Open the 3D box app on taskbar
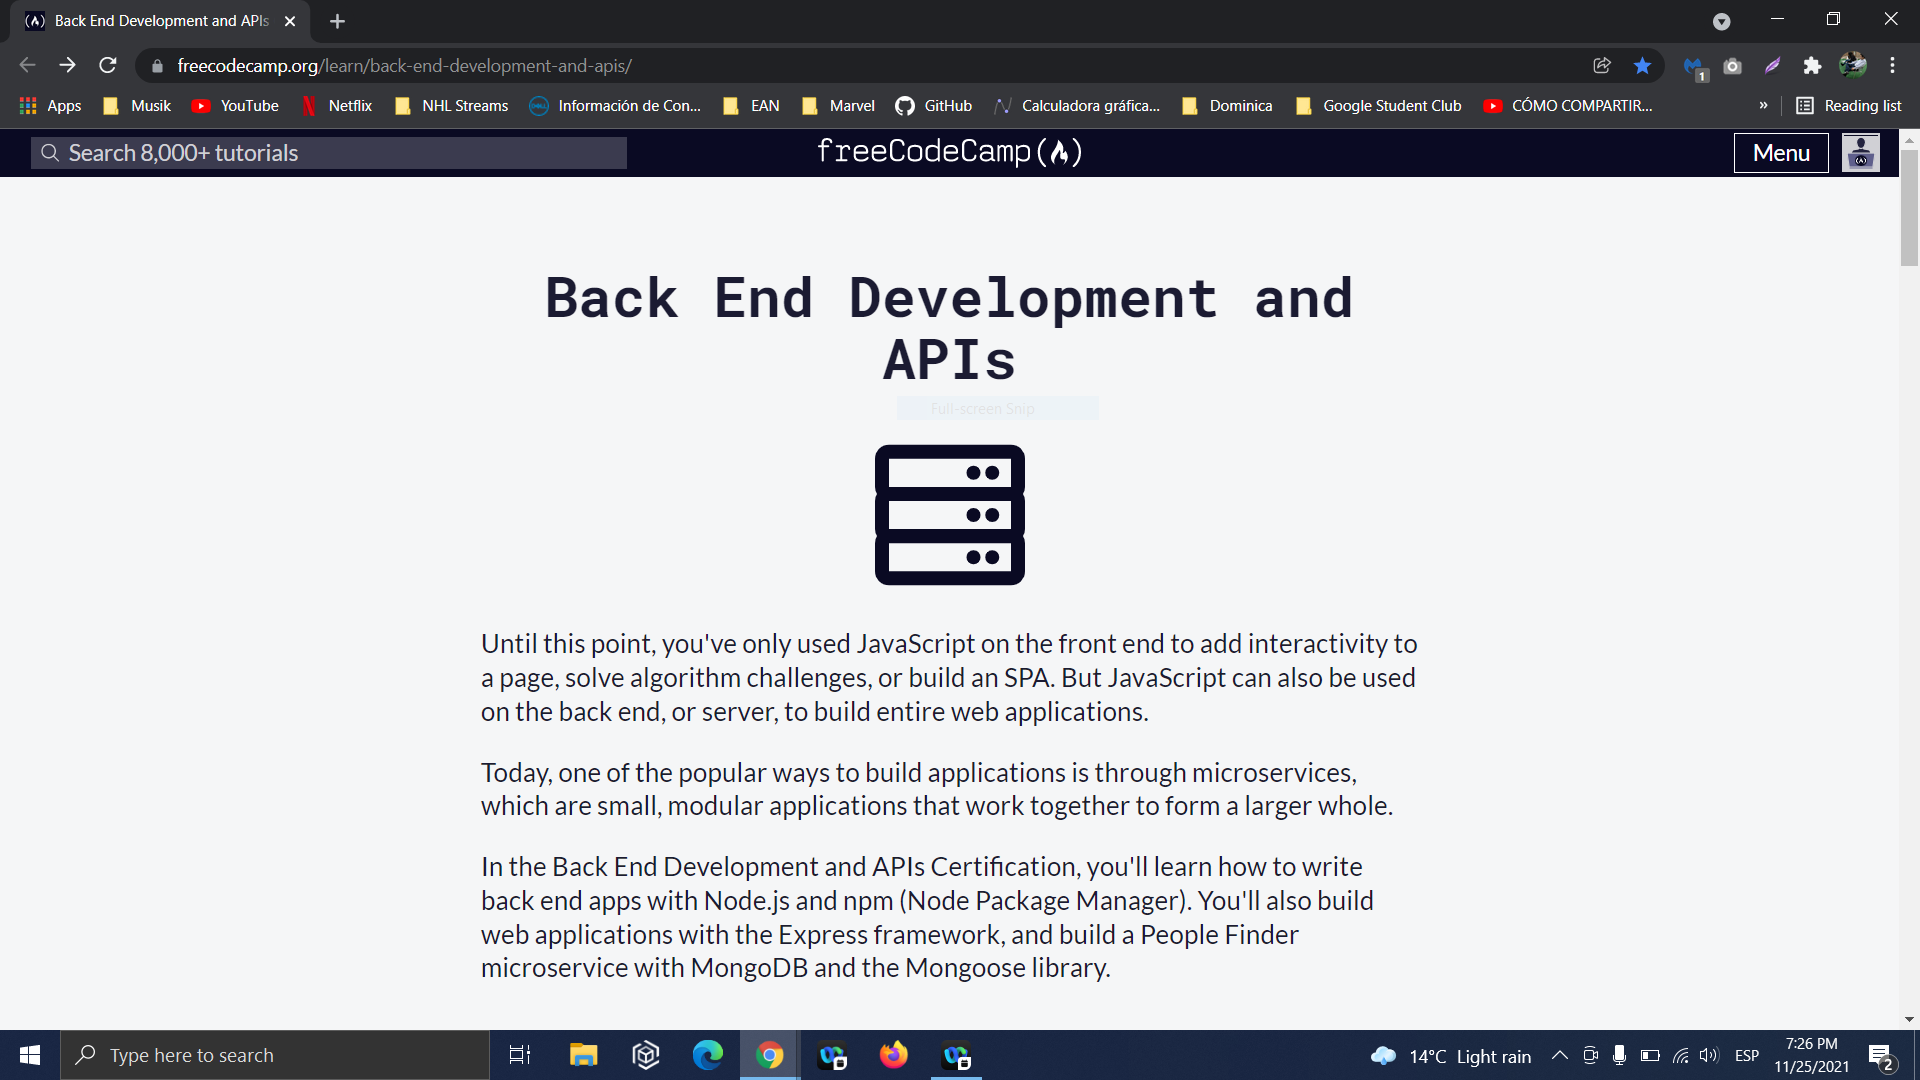 click(646, 1055)
